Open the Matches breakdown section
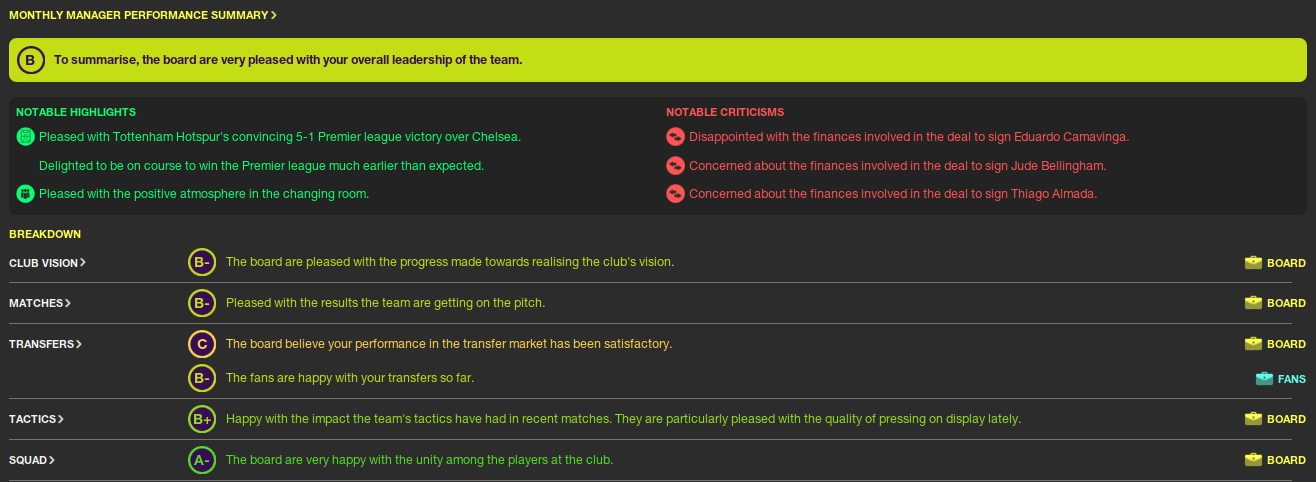The height and width of the screenshot is (482, 1316). click(x=40, y=303)
